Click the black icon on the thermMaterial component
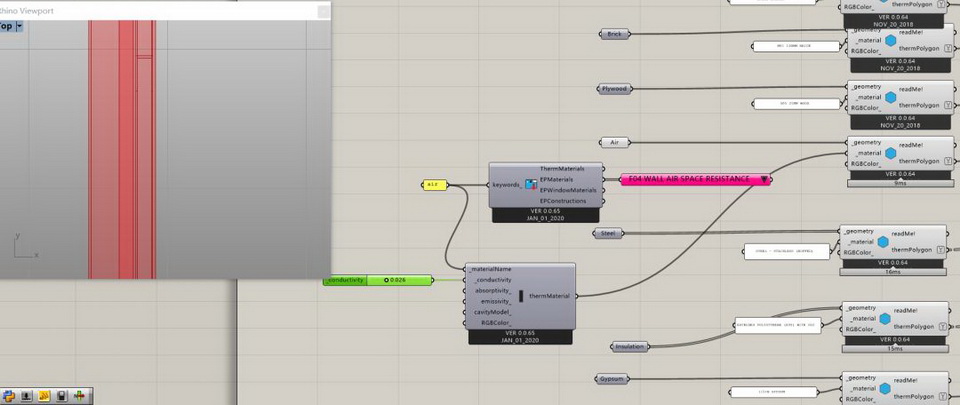 (521, 296)
